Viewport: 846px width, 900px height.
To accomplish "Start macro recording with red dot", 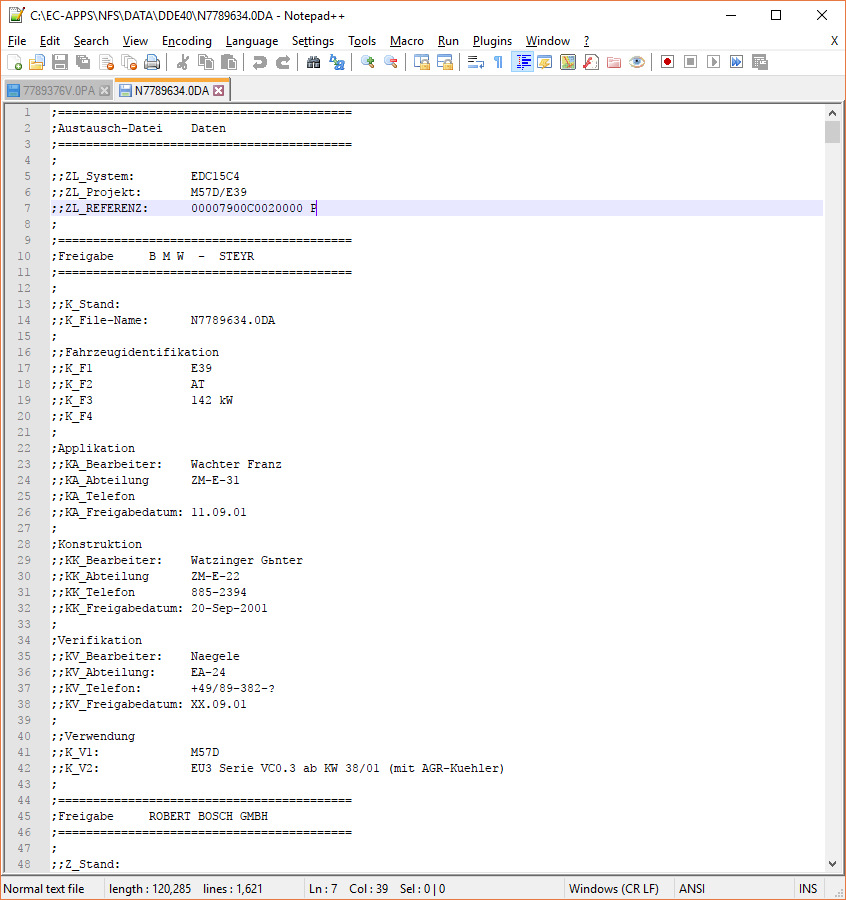I will tap(667, 62).
